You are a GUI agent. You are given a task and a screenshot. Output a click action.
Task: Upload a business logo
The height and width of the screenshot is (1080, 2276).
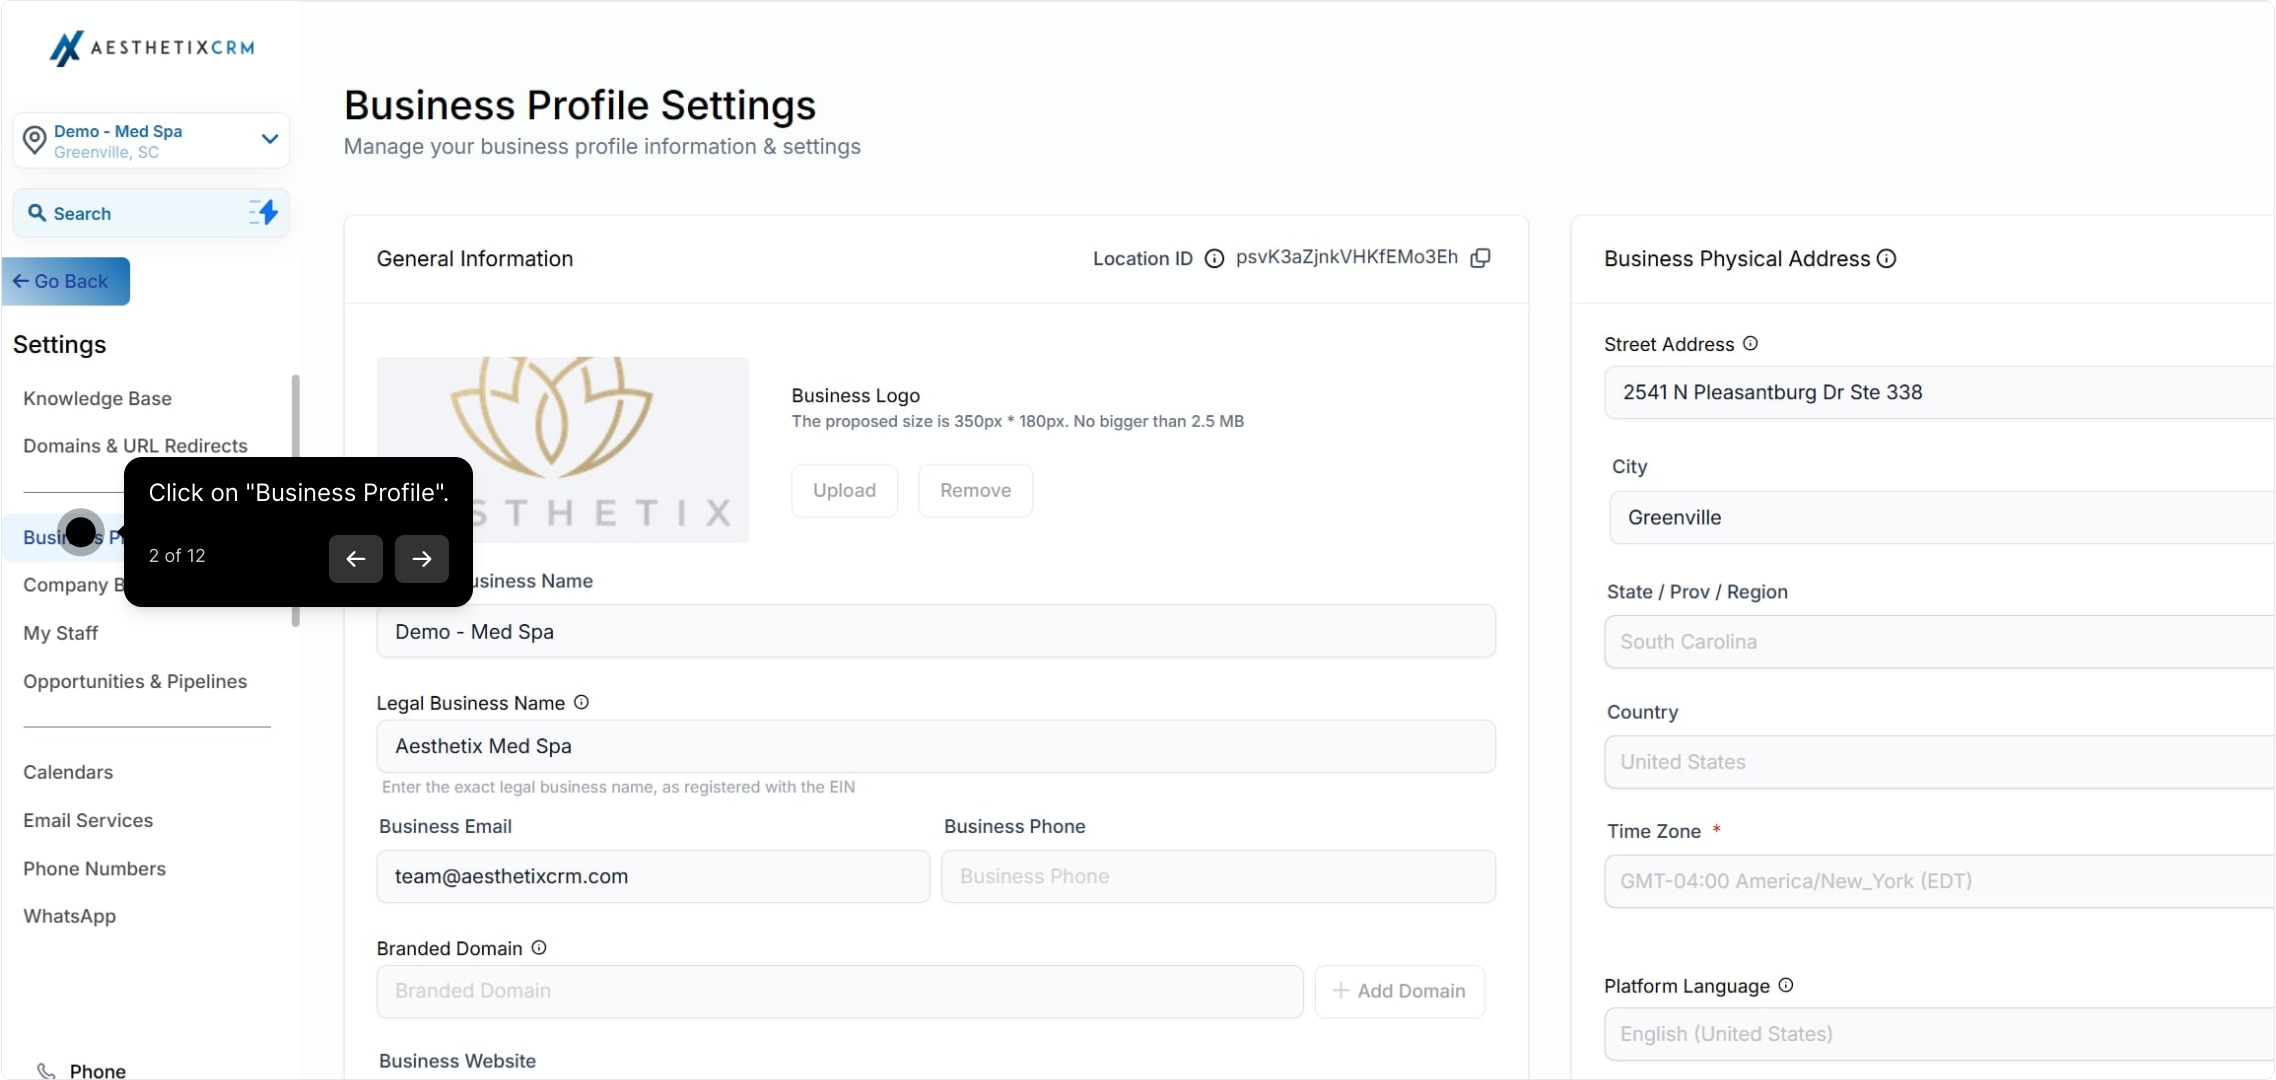(x=844, y=491)
